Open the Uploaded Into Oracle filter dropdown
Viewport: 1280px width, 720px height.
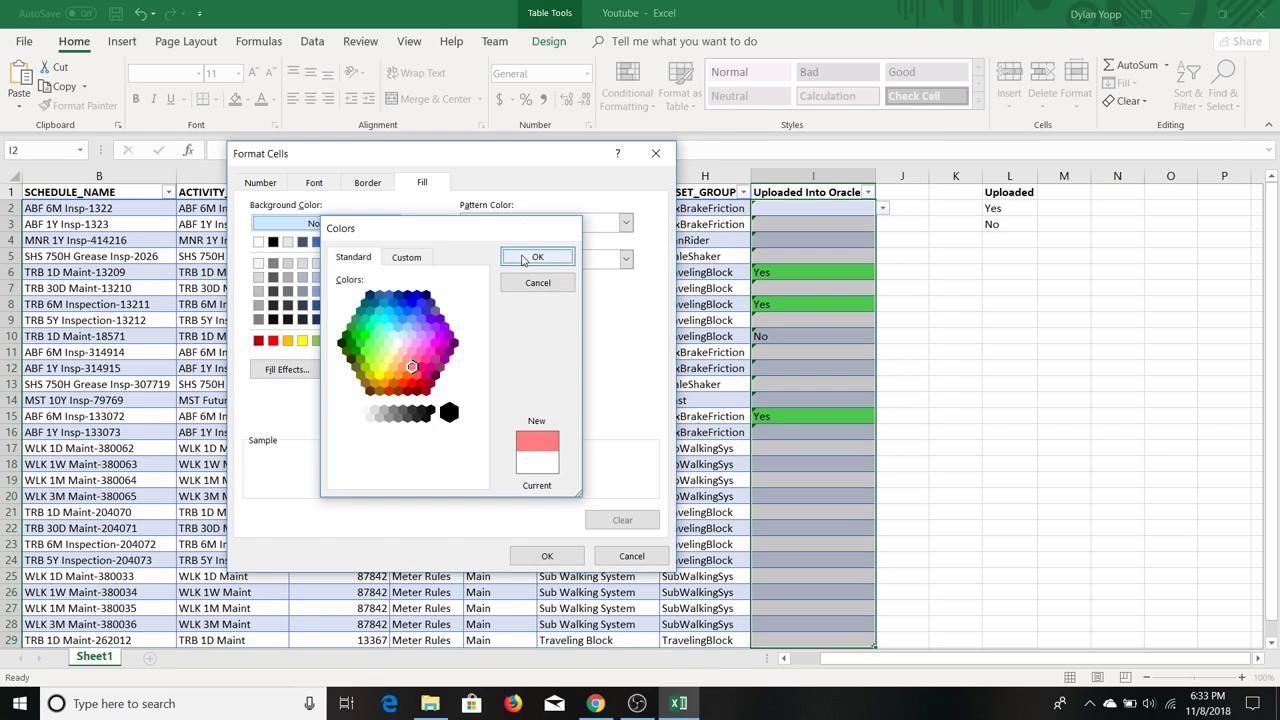pyautogui.click(x=868, y=192)
